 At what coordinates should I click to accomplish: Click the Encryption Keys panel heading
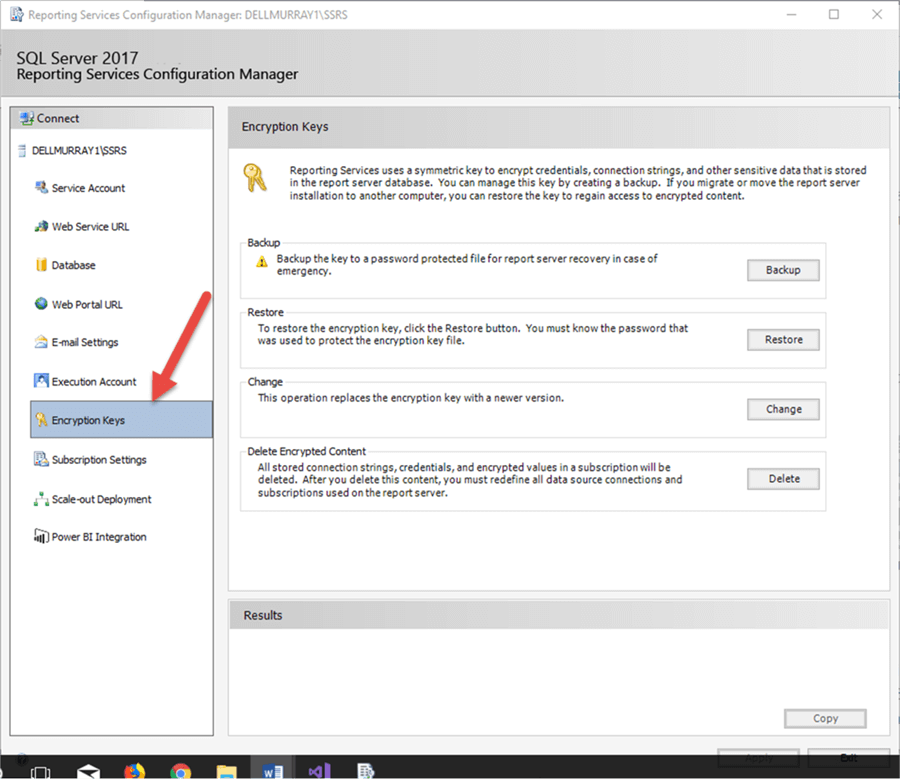pos(285,126)
